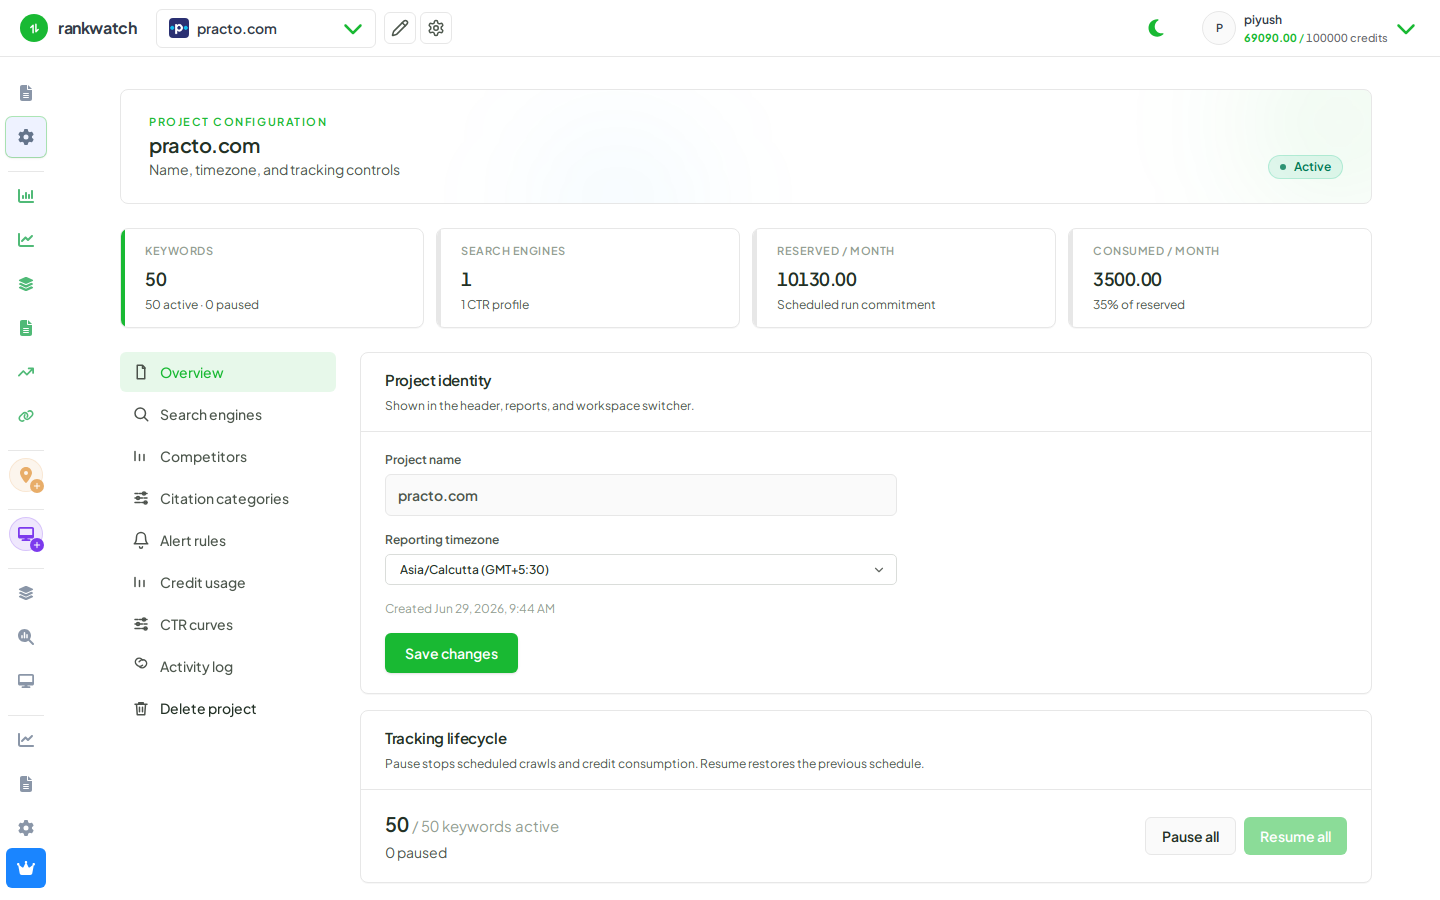Click the gray line chart sidebar icon

click(x=26, y=740)
